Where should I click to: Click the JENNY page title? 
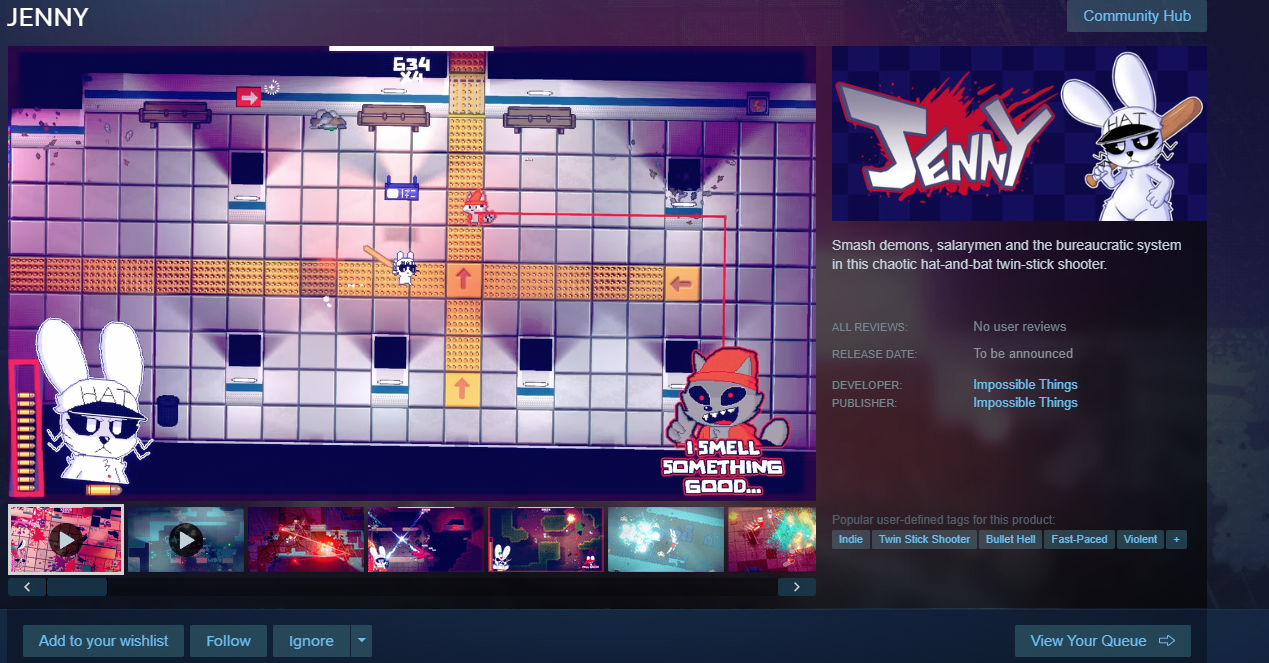(x=48, y=17)
